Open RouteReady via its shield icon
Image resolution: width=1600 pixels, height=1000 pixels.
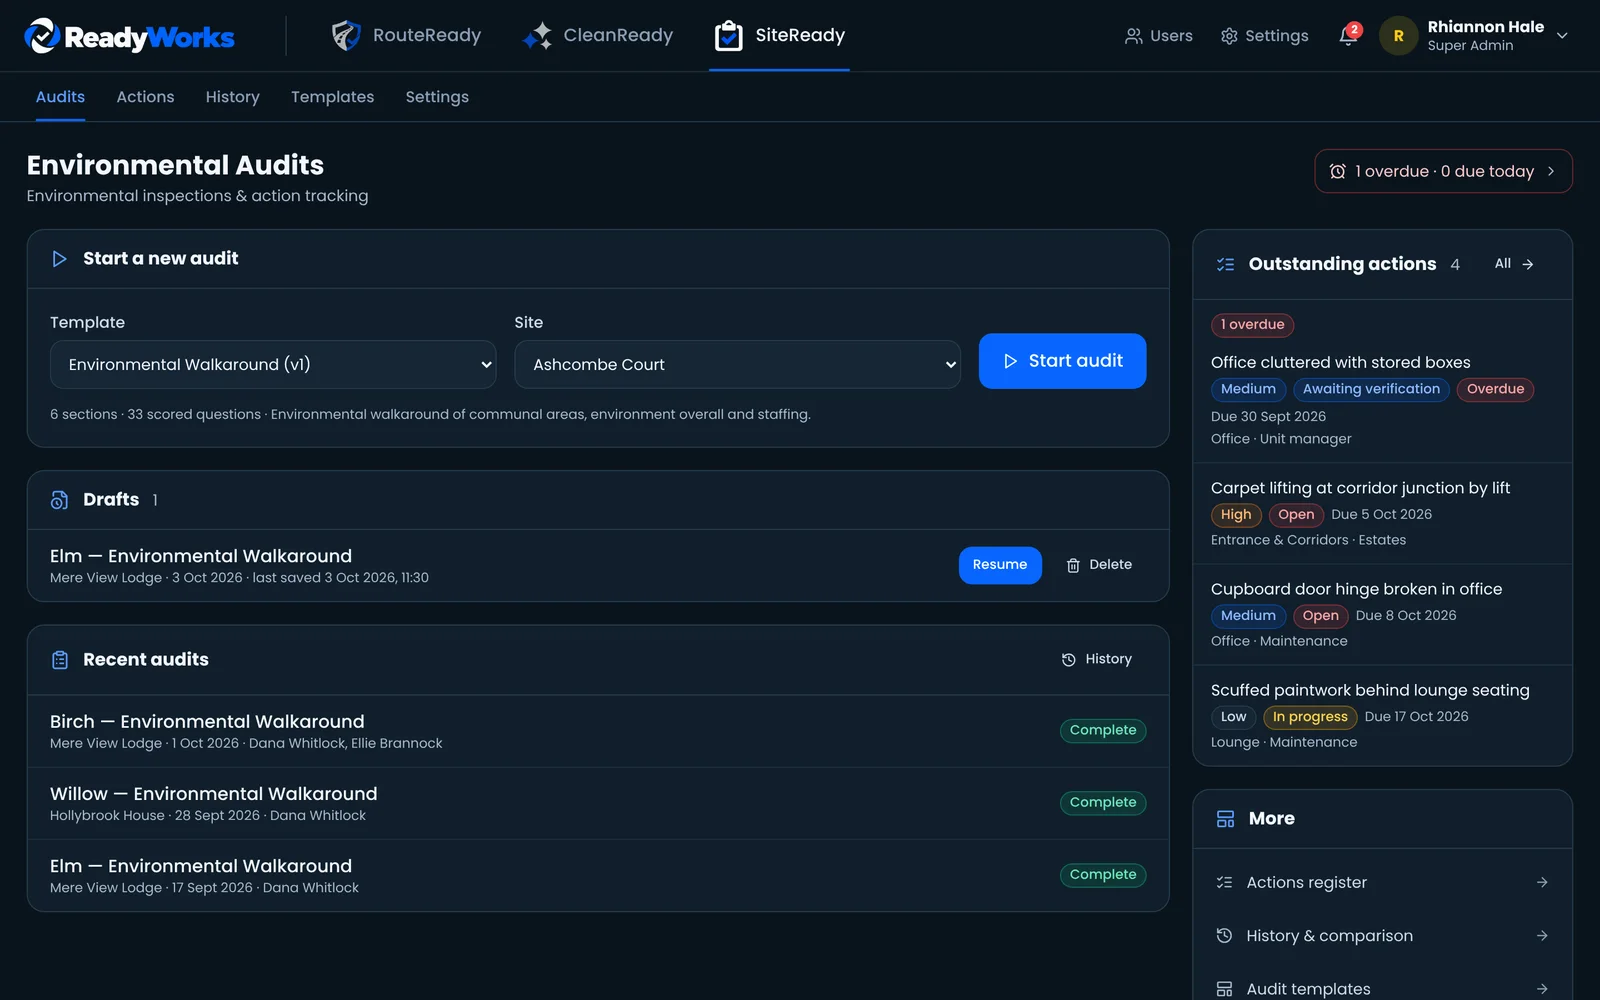(346, 35)
